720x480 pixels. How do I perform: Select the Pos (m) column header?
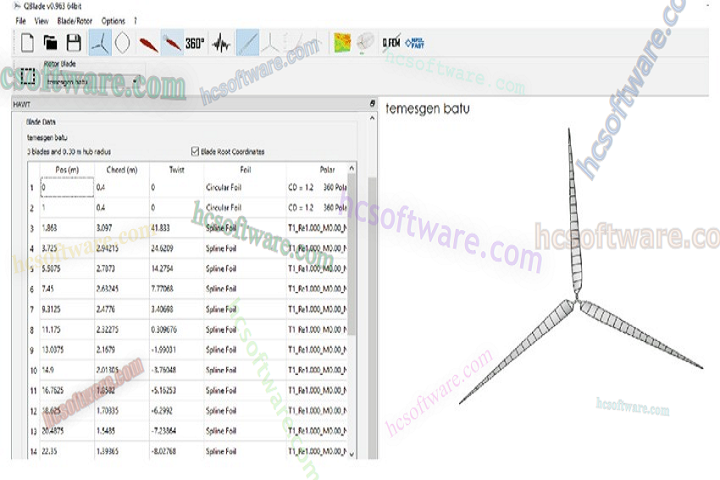67,169
